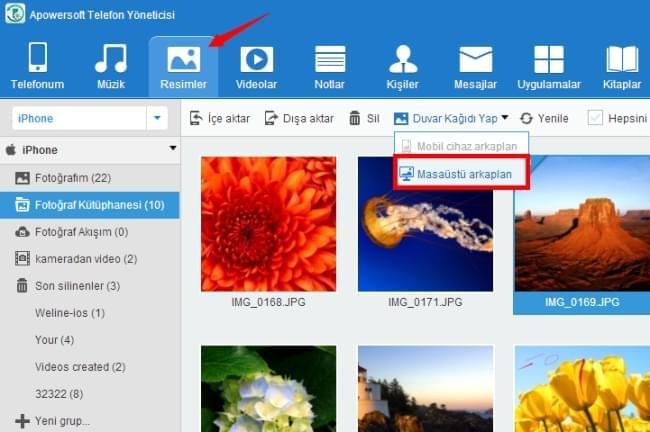Screen dimensions: 650x432
Task: Open the Mesajlar envelope icon
Action: point(475,59)
